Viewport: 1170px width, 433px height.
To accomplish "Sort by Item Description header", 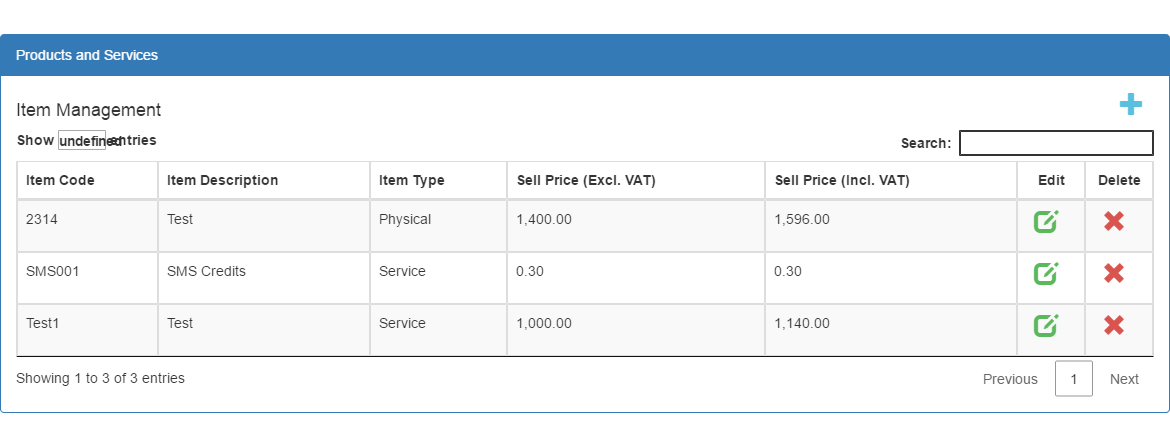I will point(264,180).
